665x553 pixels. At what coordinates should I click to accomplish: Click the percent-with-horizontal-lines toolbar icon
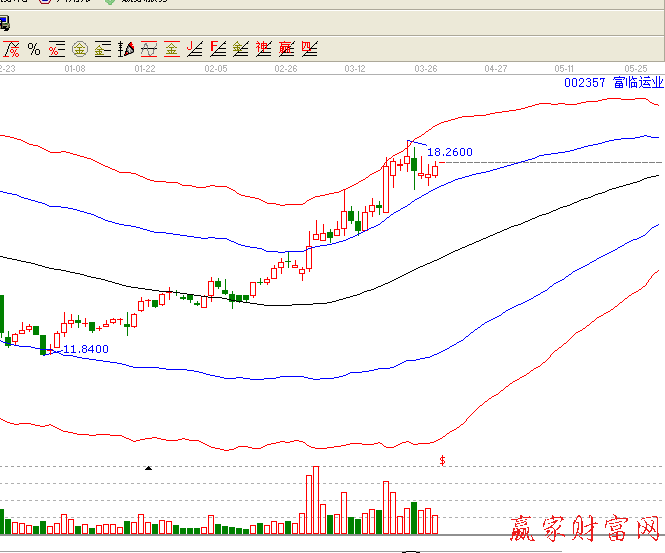click(57, 48)
